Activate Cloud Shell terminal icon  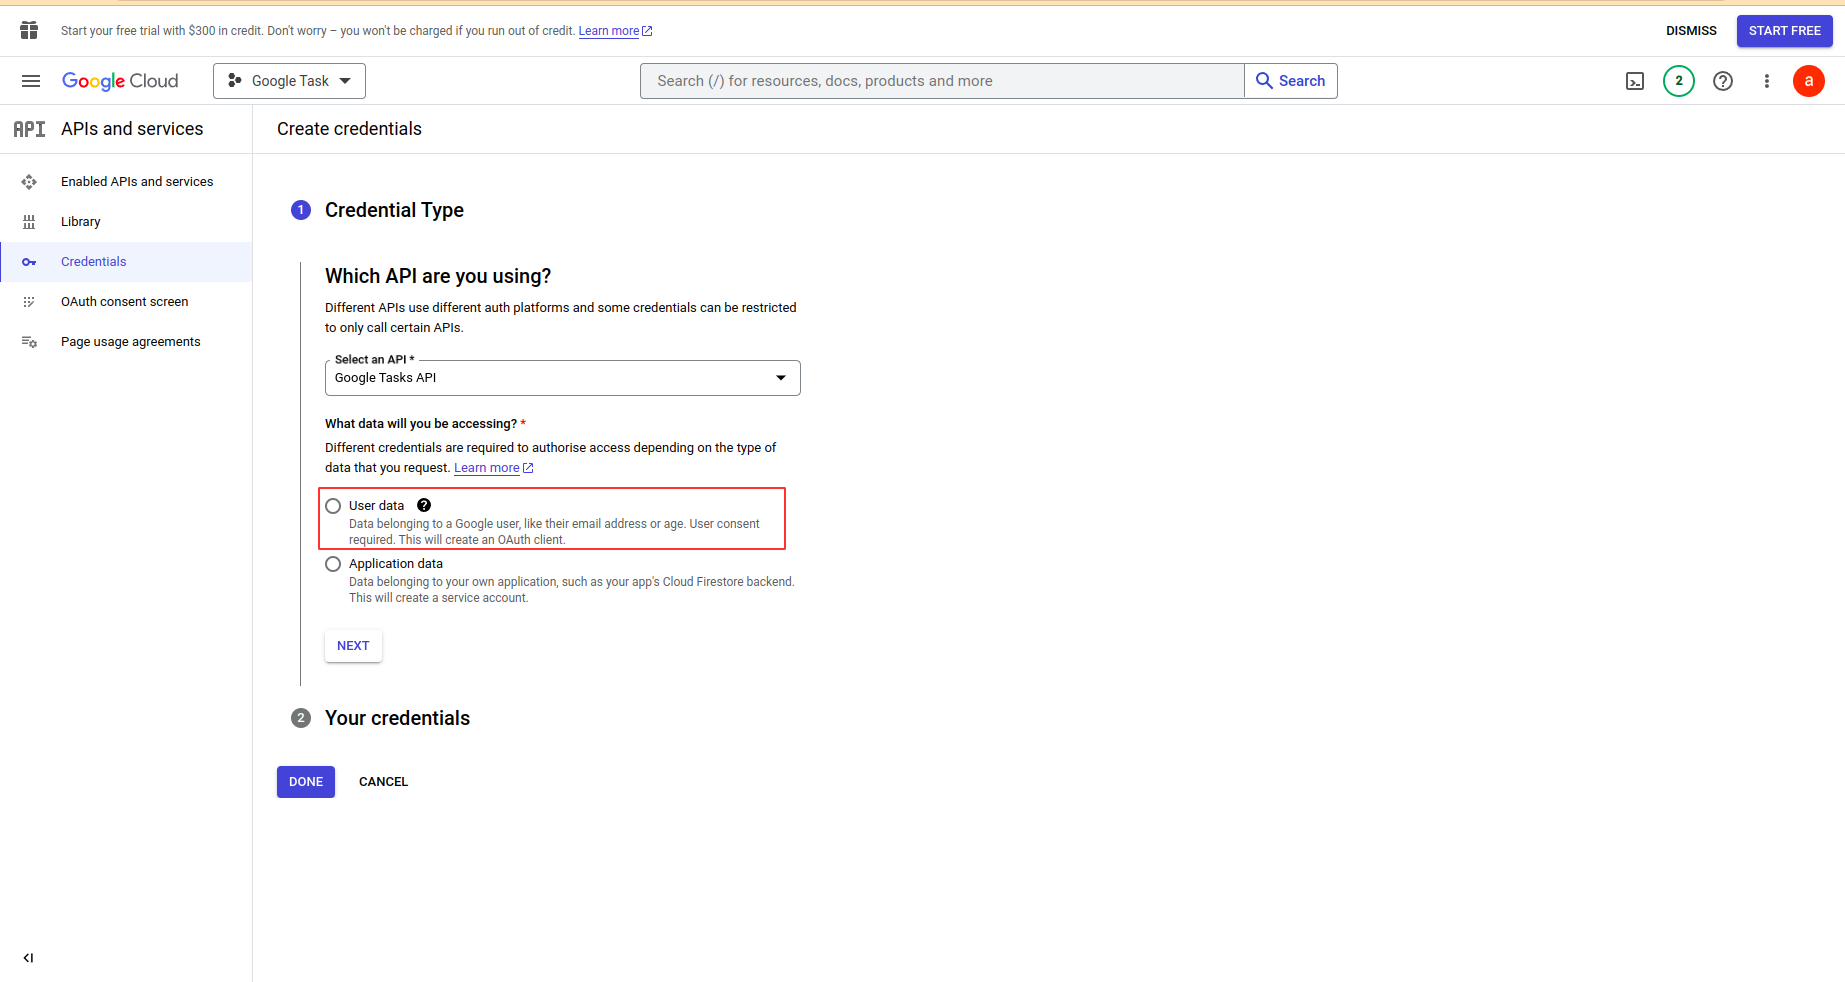pyautogui.click(x=1635, y=81)
